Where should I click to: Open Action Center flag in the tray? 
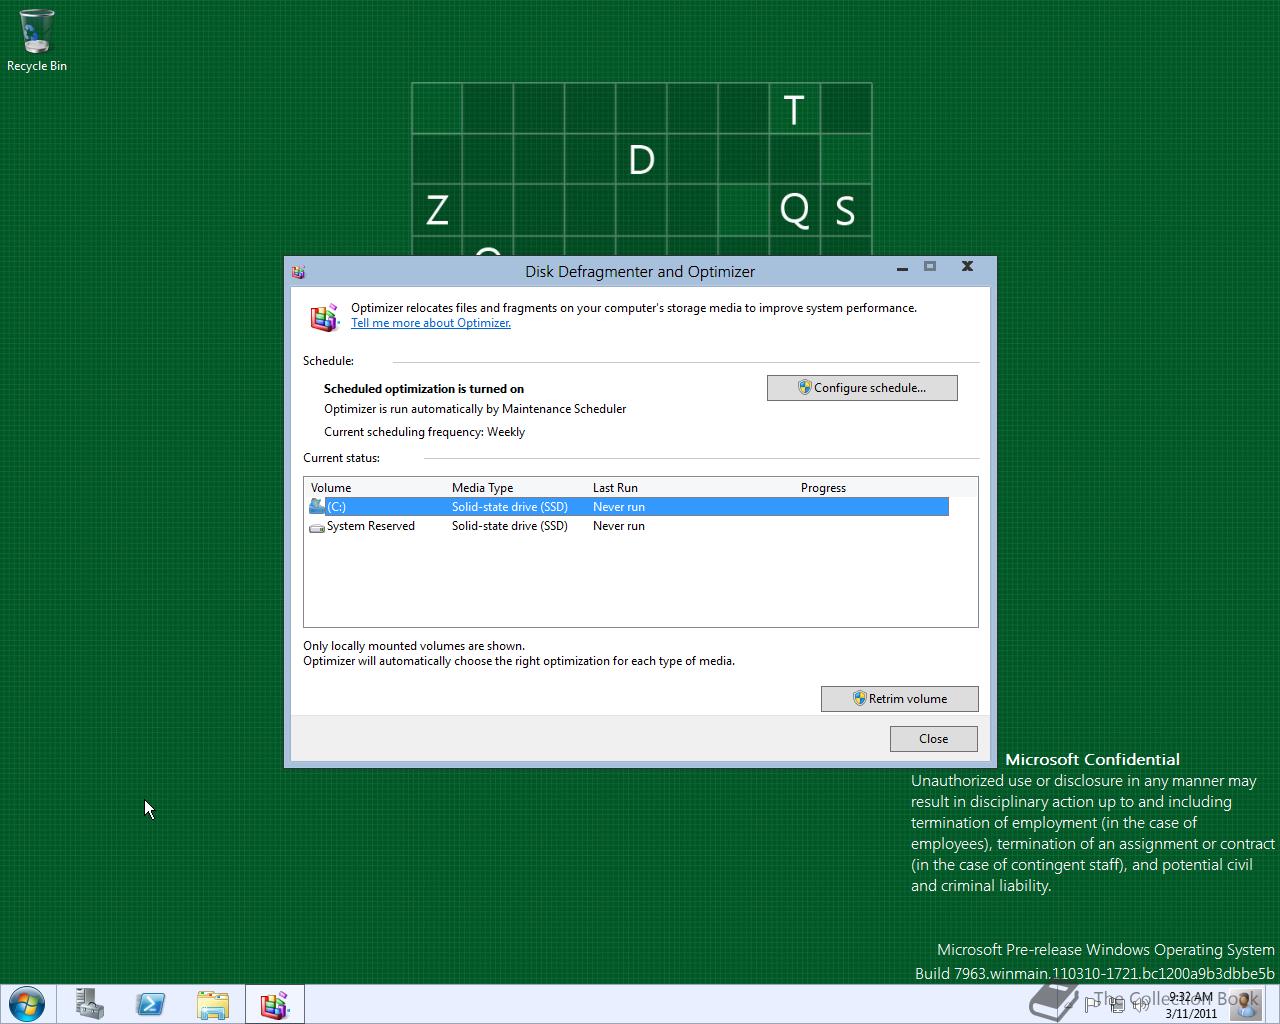click(x=1092, y=1005)
